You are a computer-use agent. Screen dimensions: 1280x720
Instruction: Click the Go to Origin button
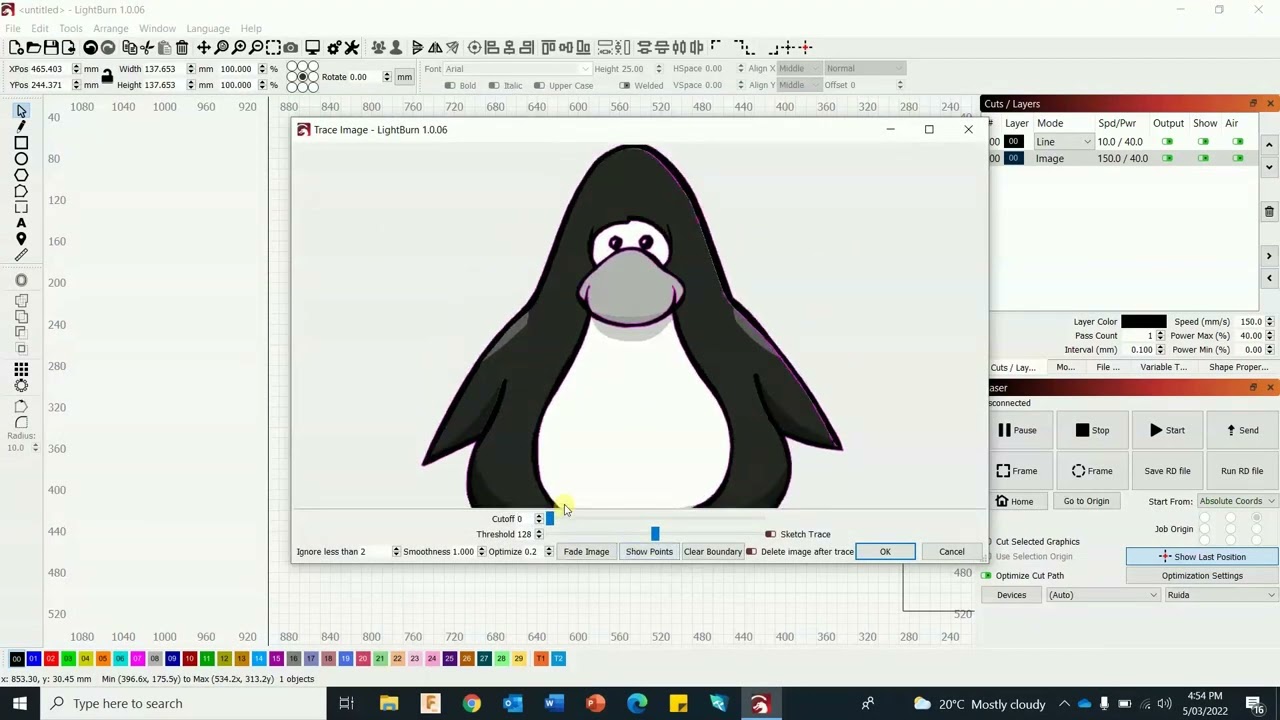pos(1086,501)
